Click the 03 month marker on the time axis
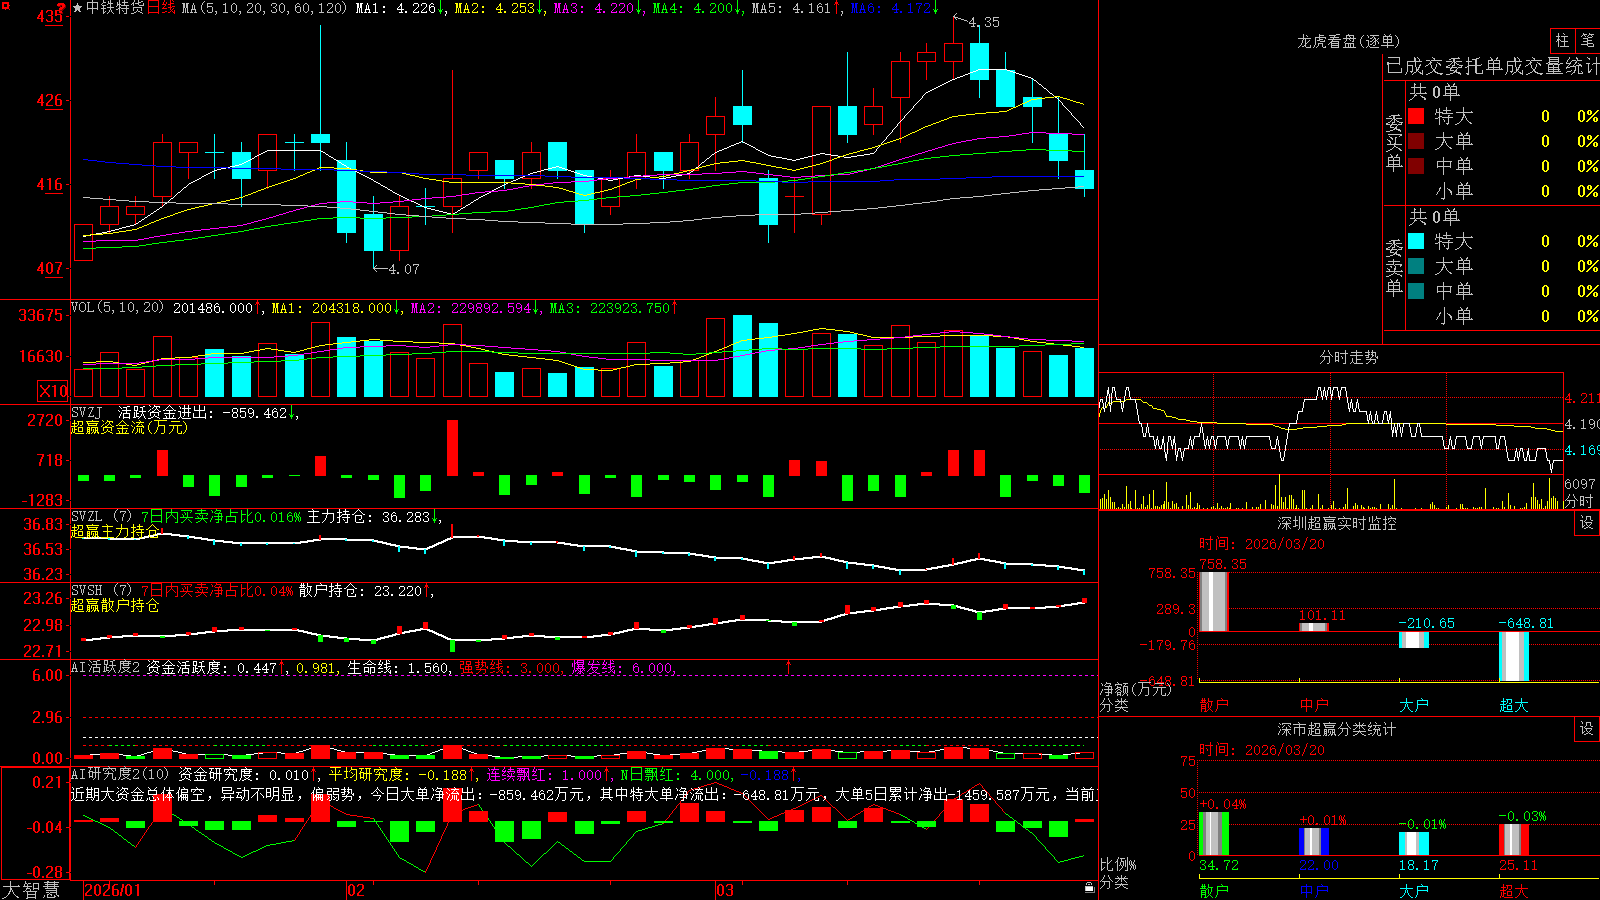The height and width of the screenshot is (900, 1600). (725, 890)
